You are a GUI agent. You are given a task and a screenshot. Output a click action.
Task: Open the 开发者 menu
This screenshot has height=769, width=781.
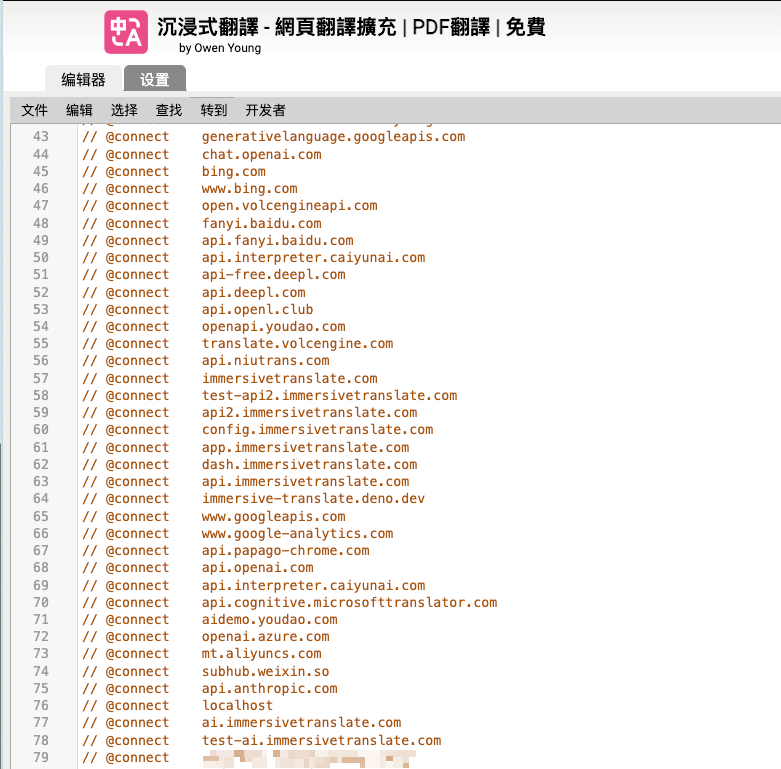[265, 110]
